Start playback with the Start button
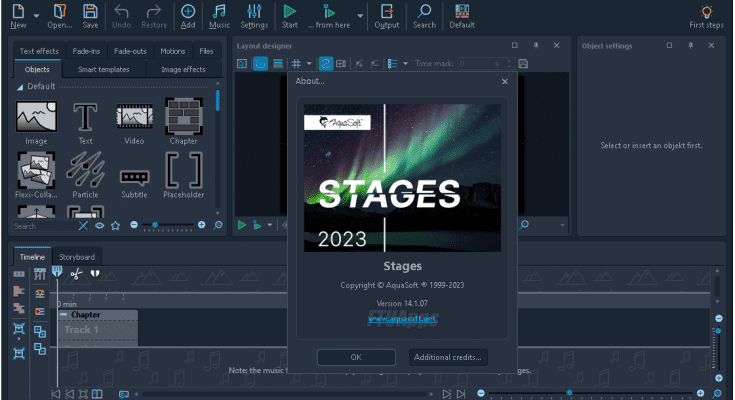735x400 pixels. point(290,16)
